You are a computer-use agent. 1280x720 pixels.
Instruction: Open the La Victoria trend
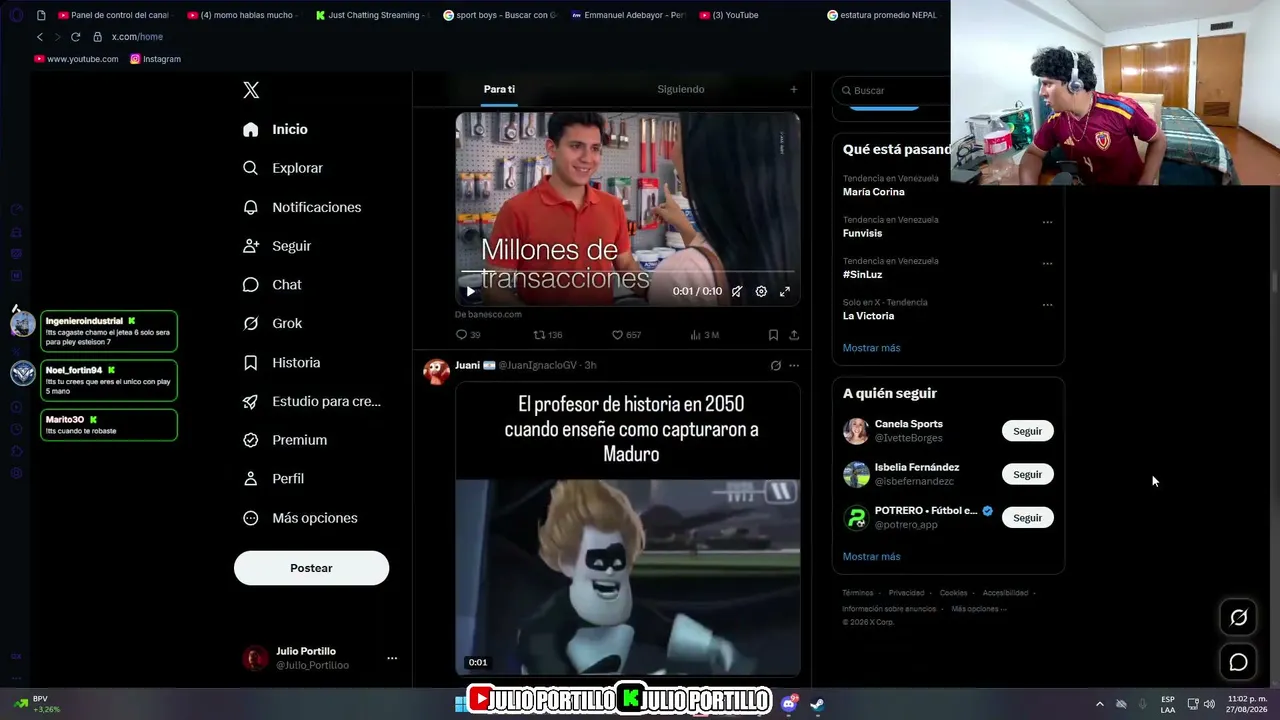[x=868, y=316]
